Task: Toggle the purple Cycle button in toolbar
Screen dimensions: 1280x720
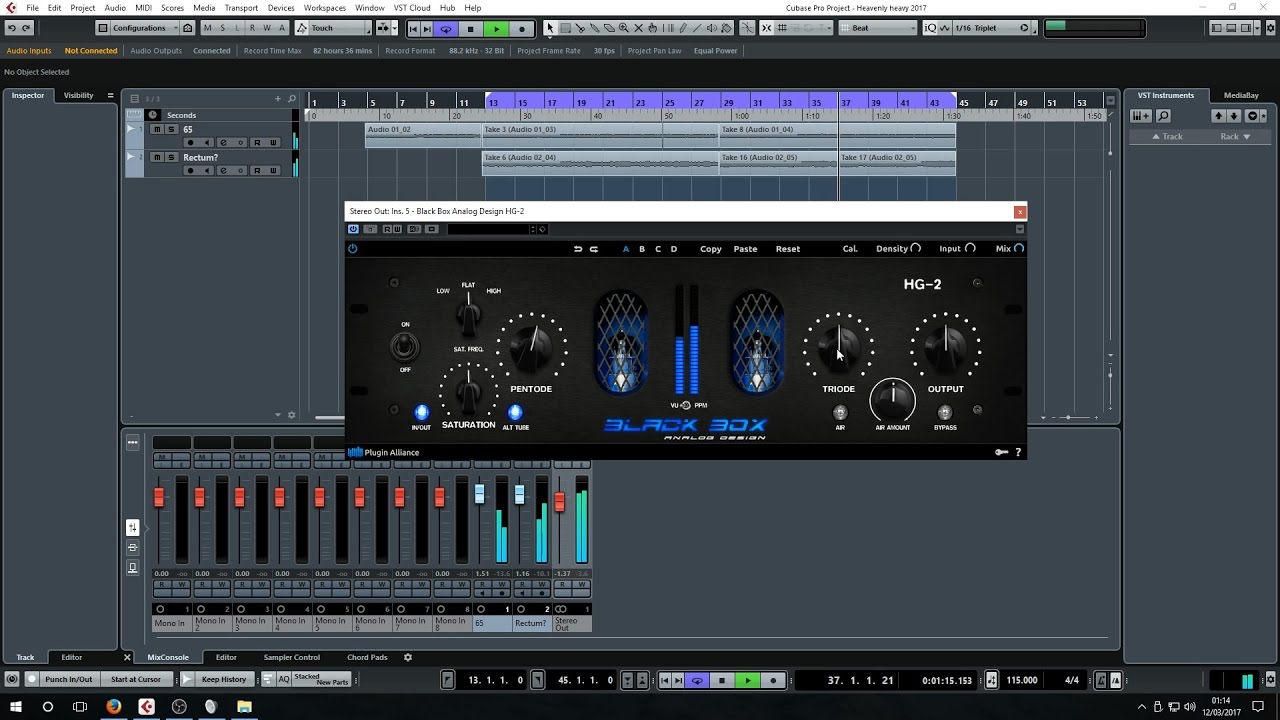Action: pyautogui.click(x=446, y=29)
